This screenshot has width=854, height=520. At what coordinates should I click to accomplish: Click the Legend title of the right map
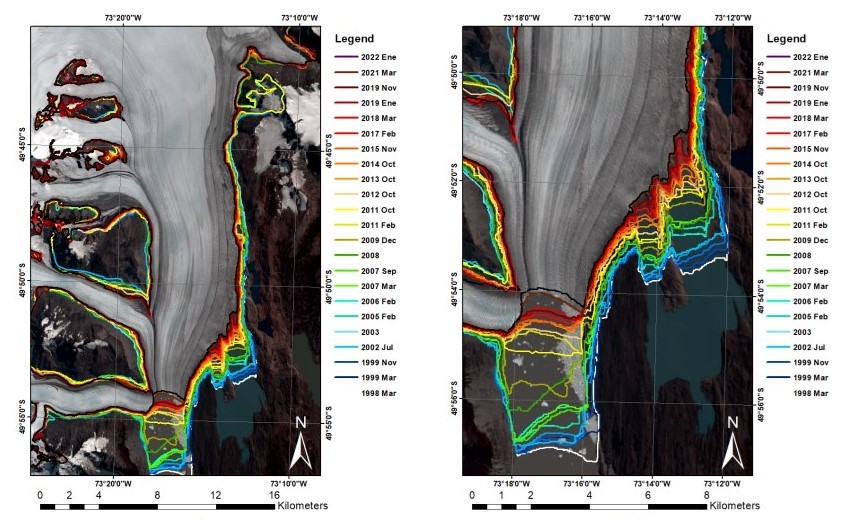tap(785, 39)
